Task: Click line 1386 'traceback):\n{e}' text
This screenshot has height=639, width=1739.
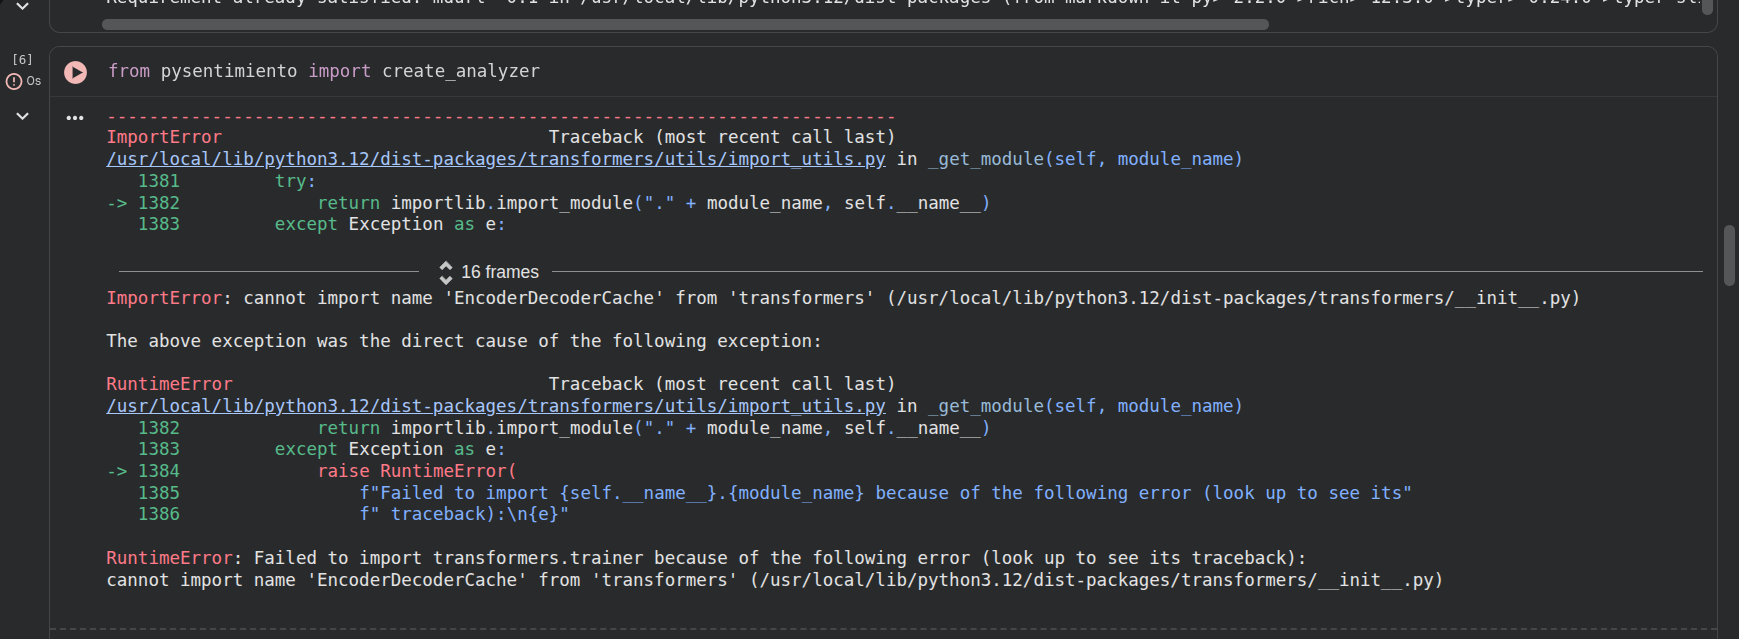Action: [464, 514]
